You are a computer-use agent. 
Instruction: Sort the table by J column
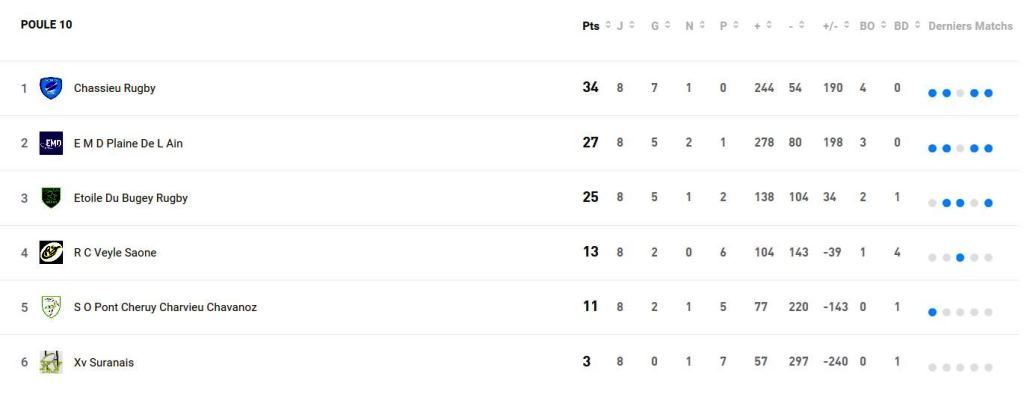click(x=620, y=26)
